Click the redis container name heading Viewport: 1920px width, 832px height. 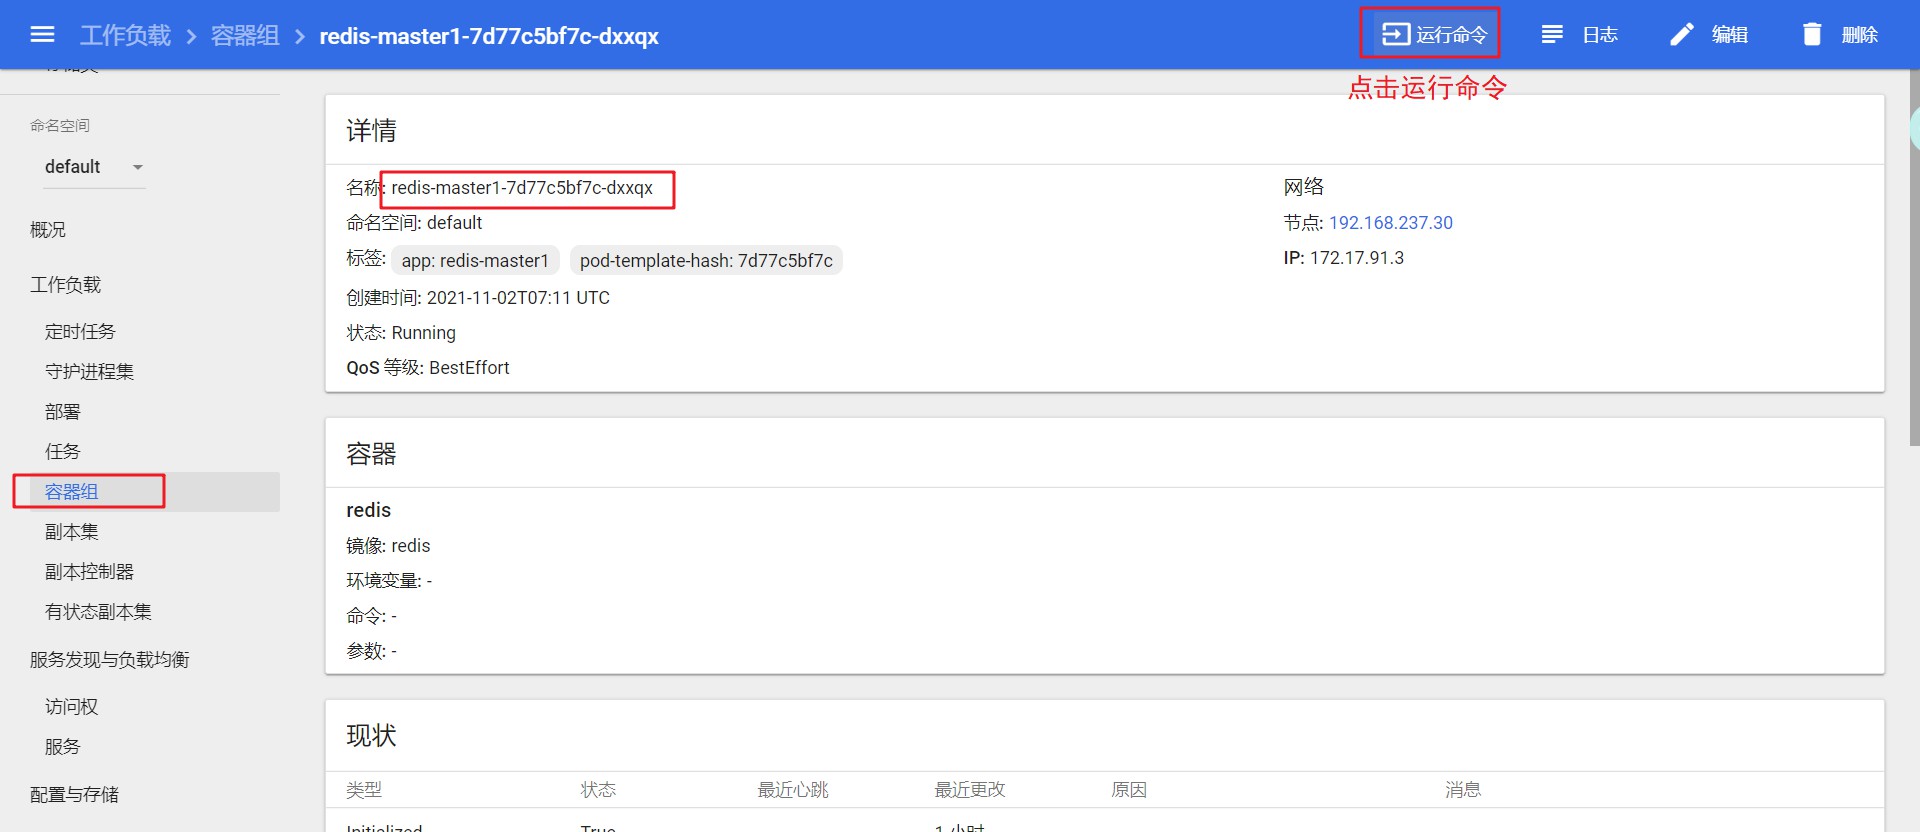[x=368, y=510]
